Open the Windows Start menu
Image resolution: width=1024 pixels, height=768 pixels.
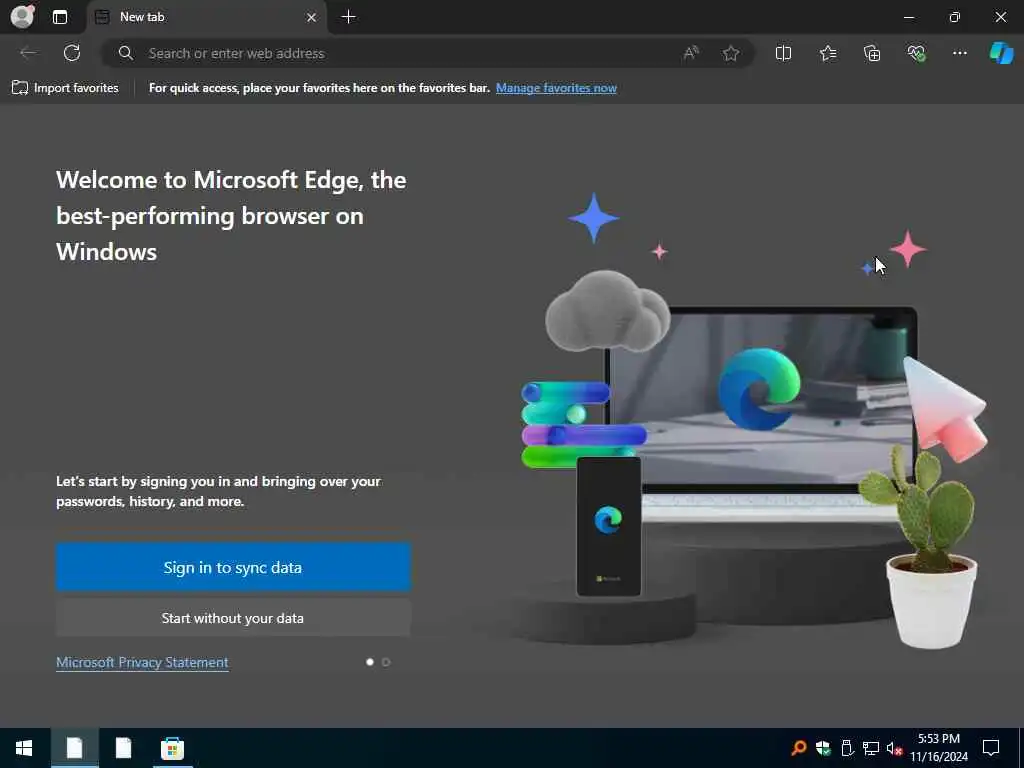[x=24, y=748]
